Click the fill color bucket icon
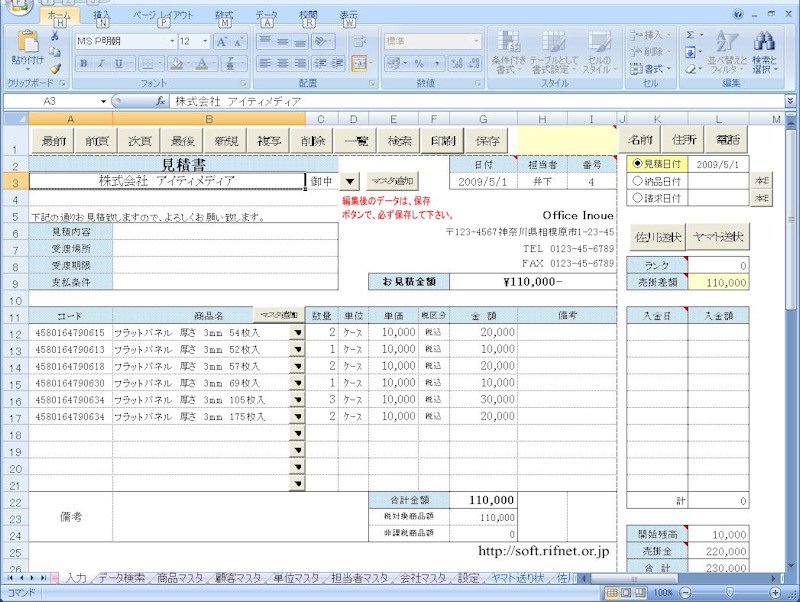Viewport: 800px width, 602px height. pos(176,64)
